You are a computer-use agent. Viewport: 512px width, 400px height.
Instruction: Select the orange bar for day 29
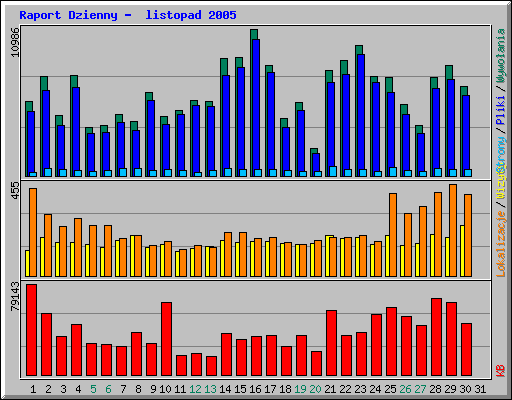[453, 230]
